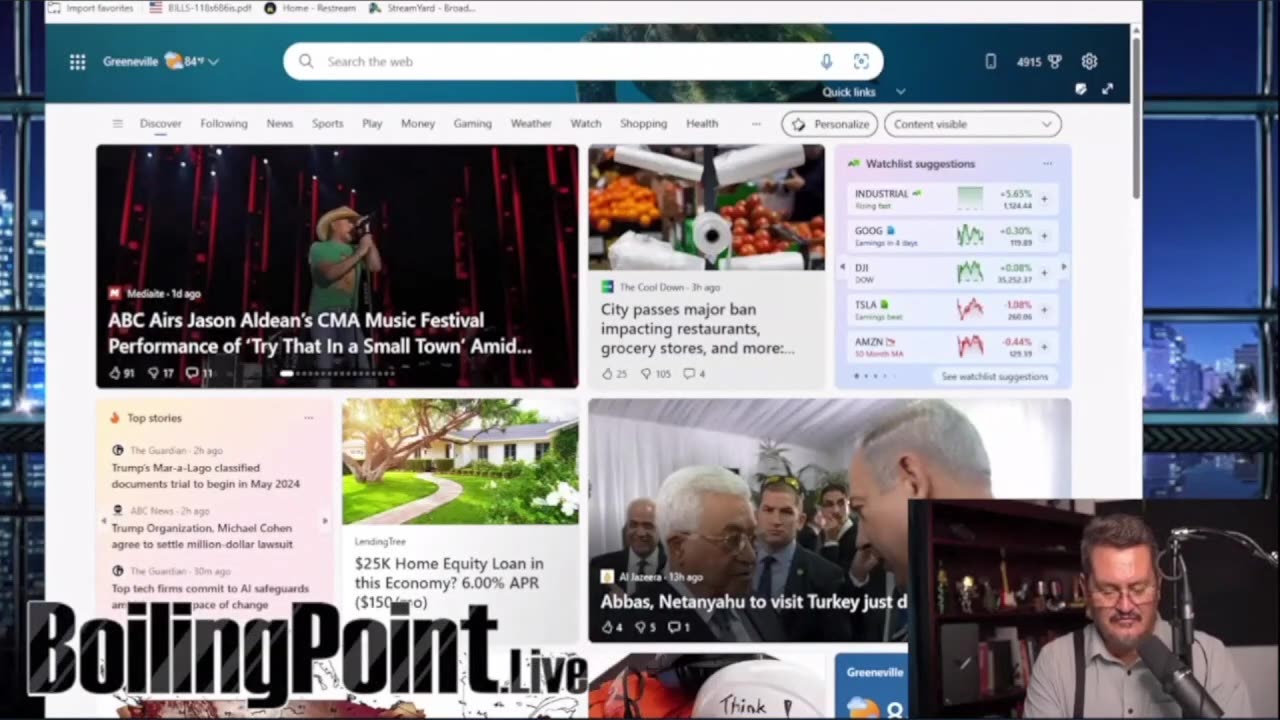Click the mobile phone sync icon

point(990,61)
